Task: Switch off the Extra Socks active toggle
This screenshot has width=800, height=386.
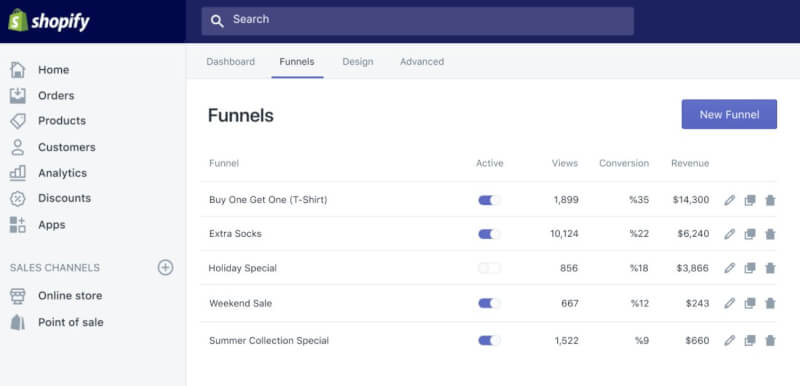Action: (x=489, y=234)
